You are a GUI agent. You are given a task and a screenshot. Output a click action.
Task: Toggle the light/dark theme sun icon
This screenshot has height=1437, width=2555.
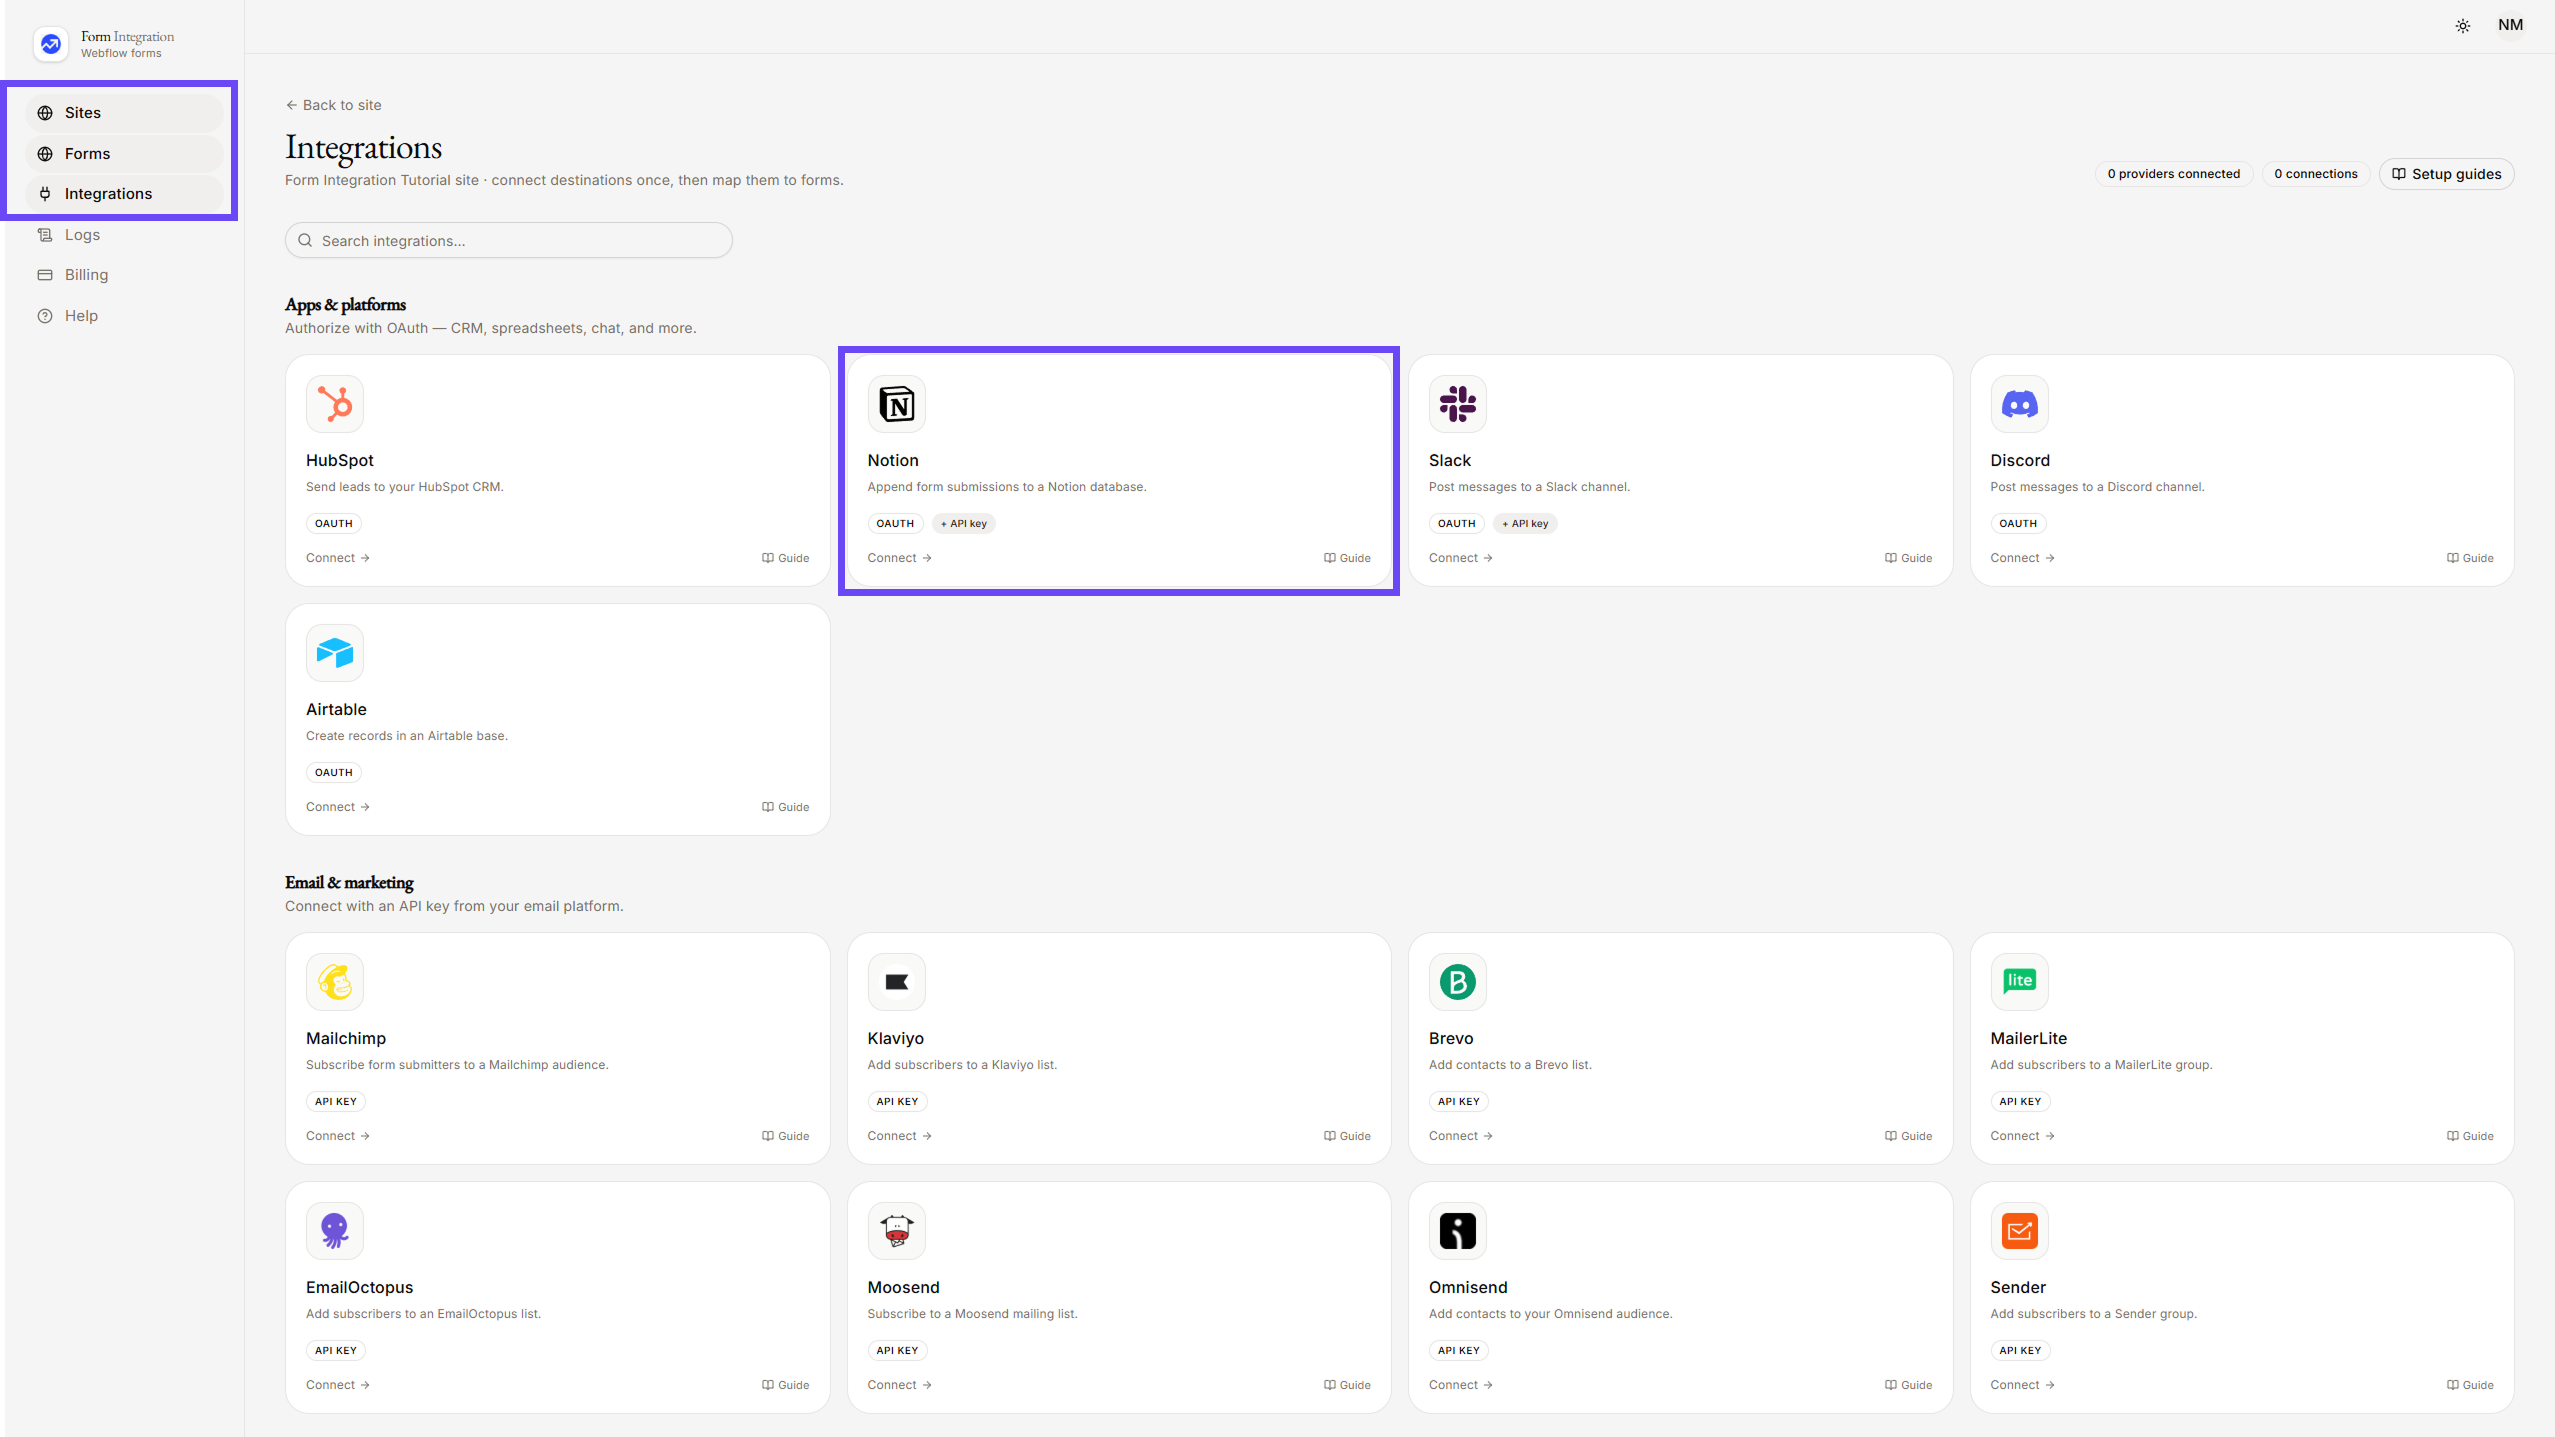[2463, 26]
